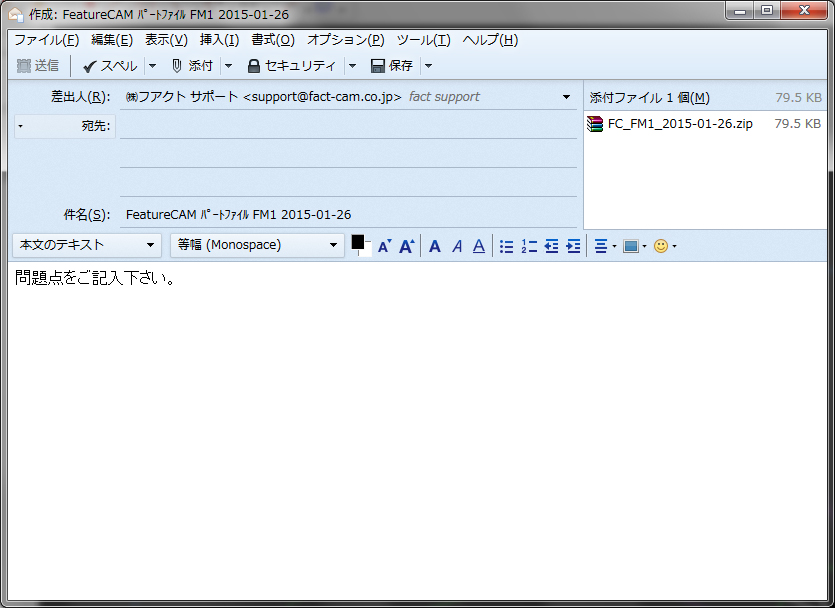Save the message with 保存
The width and height of the screenshot is (835, 608).
tap(391, 65)
